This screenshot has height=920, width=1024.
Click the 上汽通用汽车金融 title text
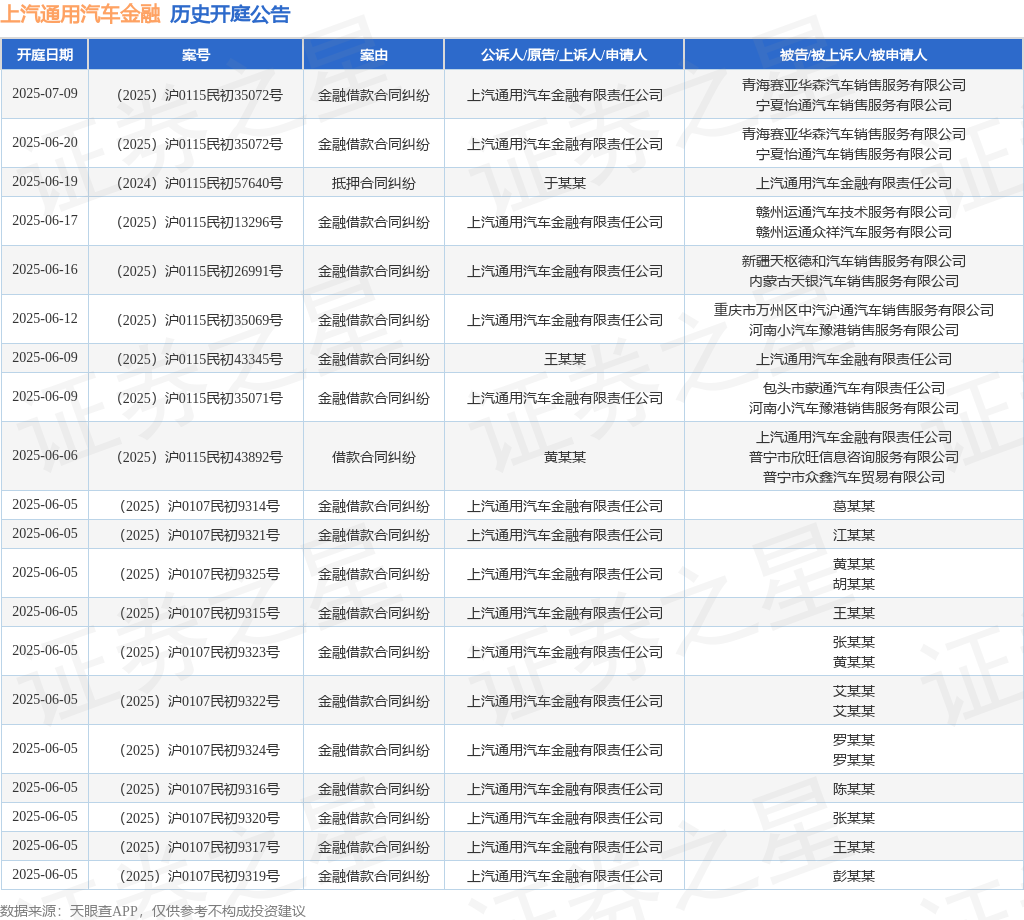pyautogui.click(x=80, y=14)
